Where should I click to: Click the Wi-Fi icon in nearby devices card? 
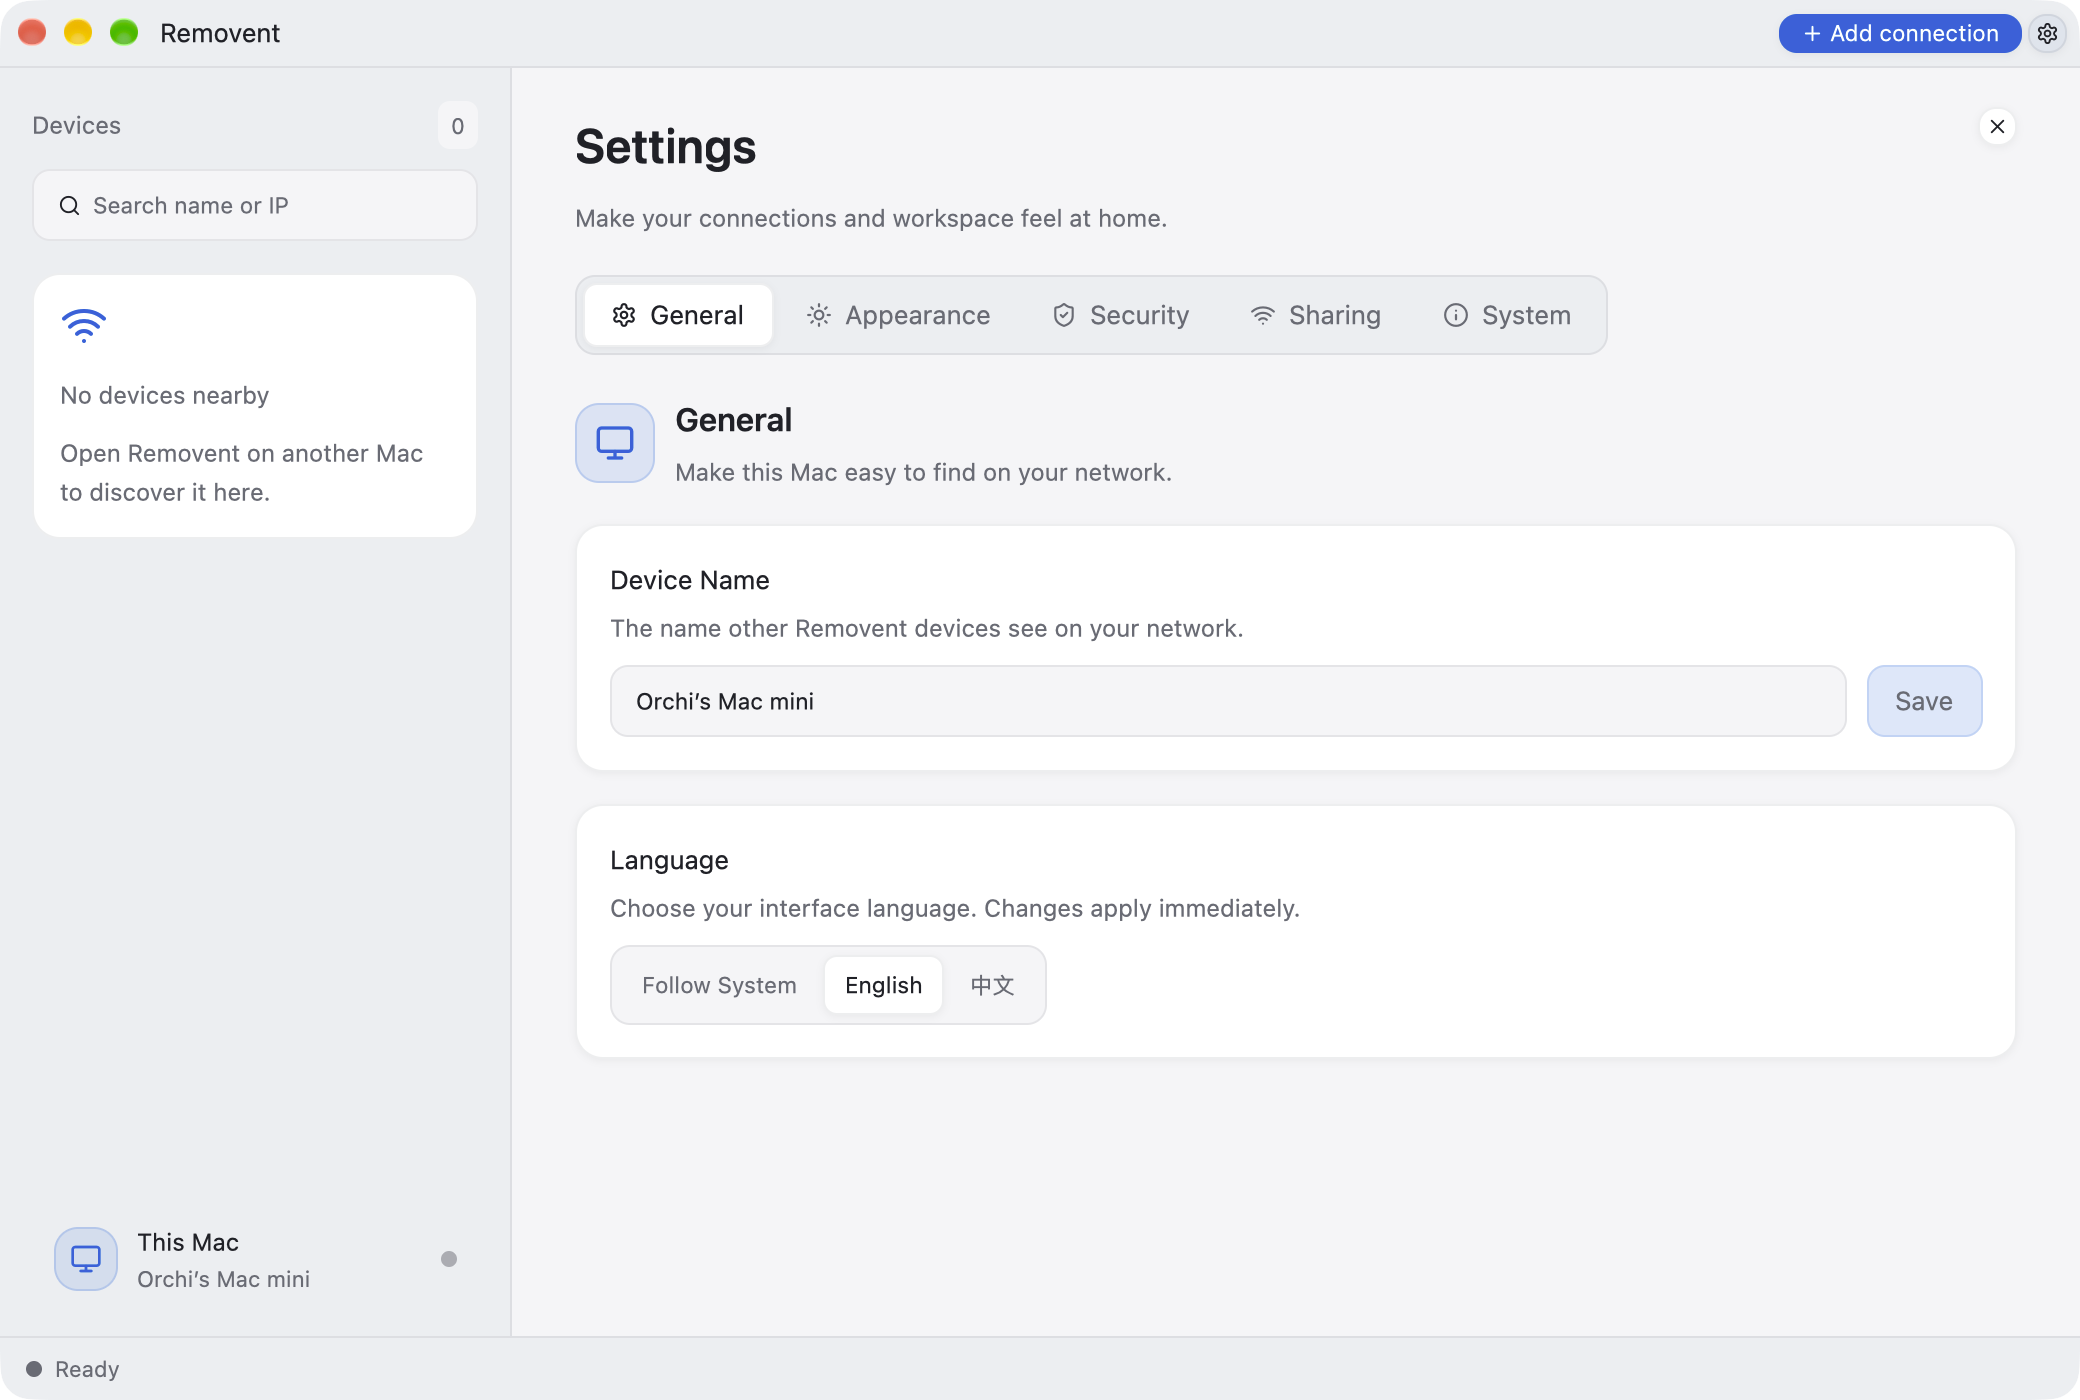coord(84,326)
